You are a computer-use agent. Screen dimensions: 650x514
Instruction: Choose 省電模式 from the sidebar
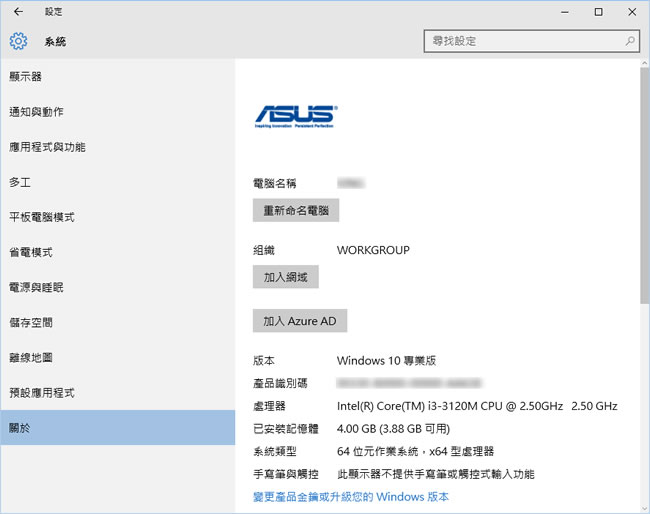coord(118,252)
